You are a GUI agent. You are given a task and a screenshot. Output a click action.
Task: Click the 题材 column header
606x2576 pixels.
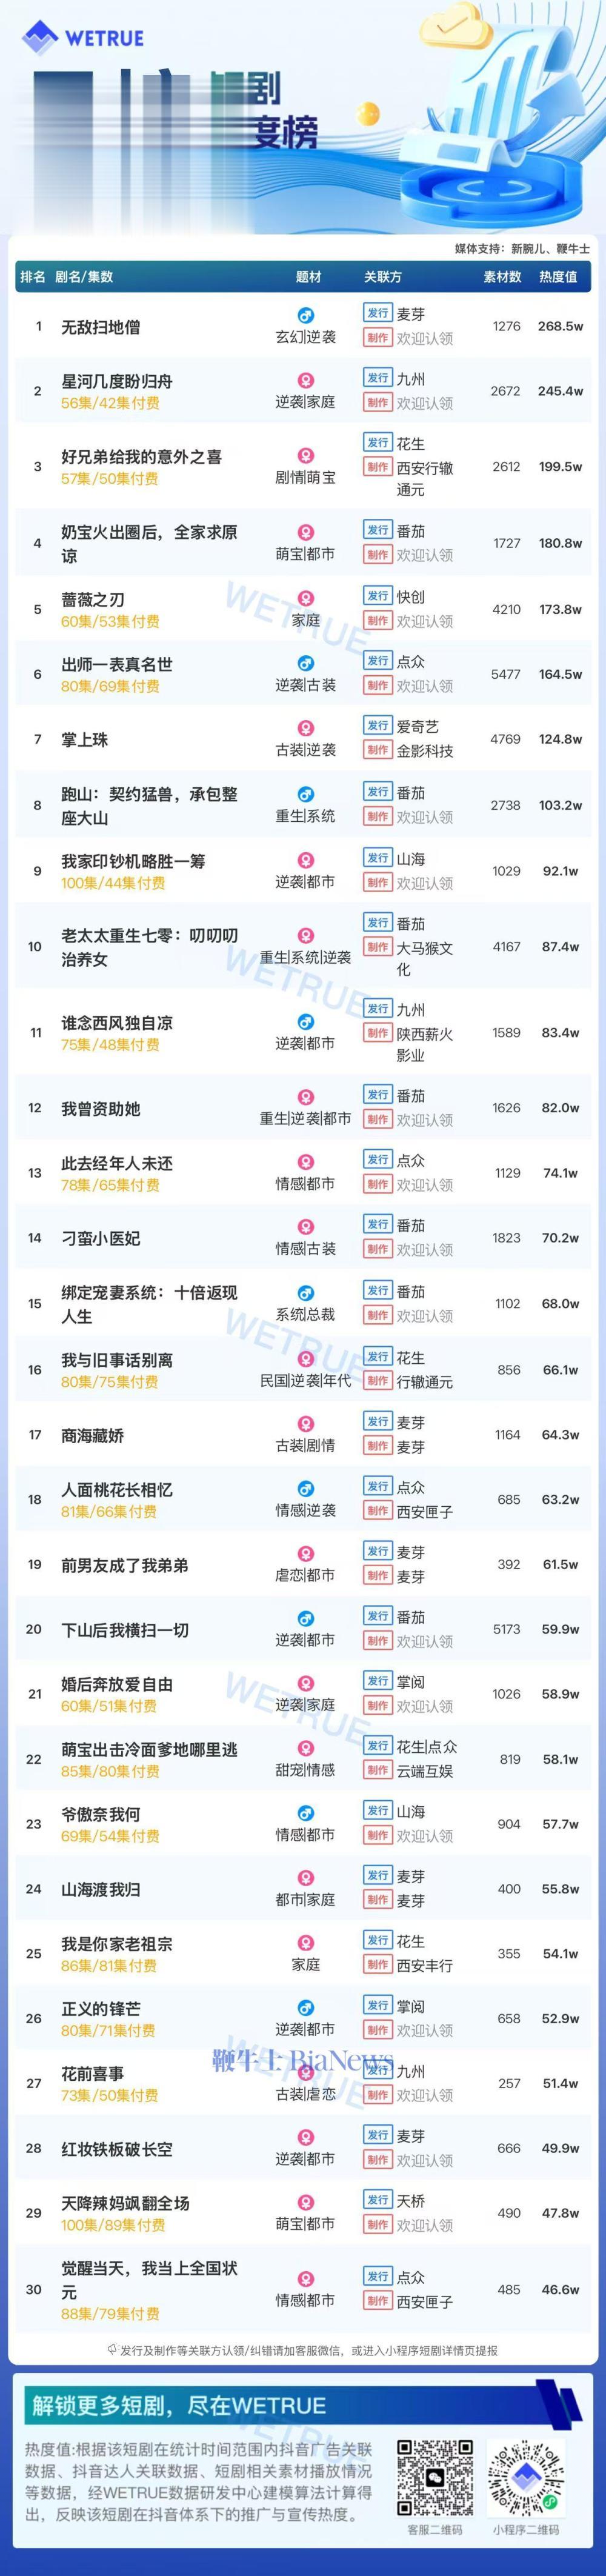[x=309, y=277]
